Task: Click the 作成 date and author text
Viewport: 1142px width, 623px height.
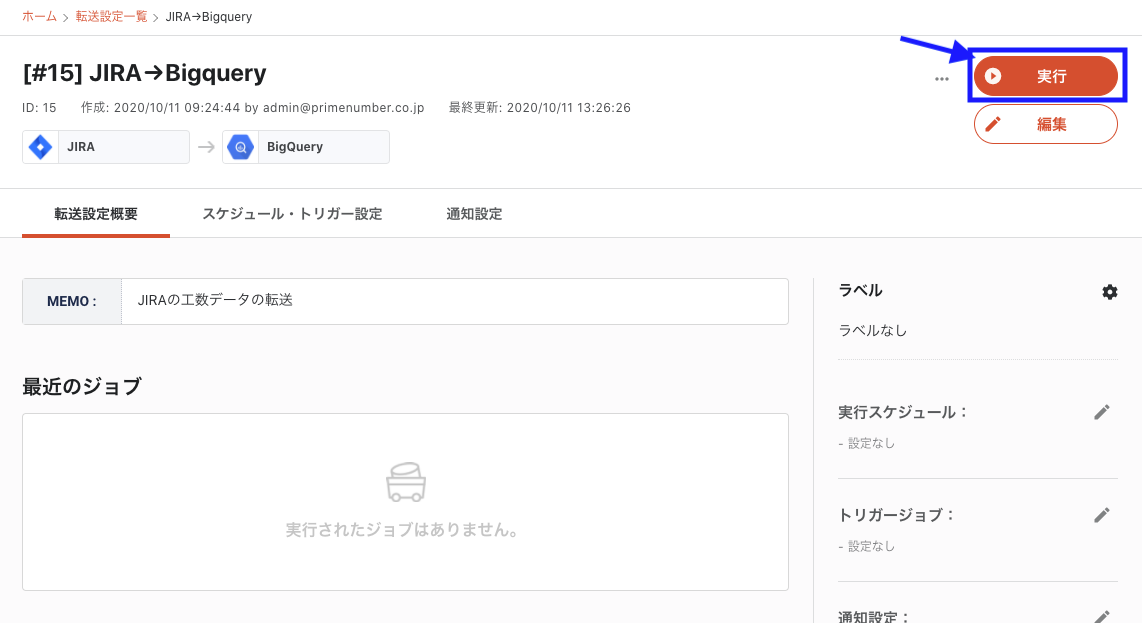Action: point(252,108)
